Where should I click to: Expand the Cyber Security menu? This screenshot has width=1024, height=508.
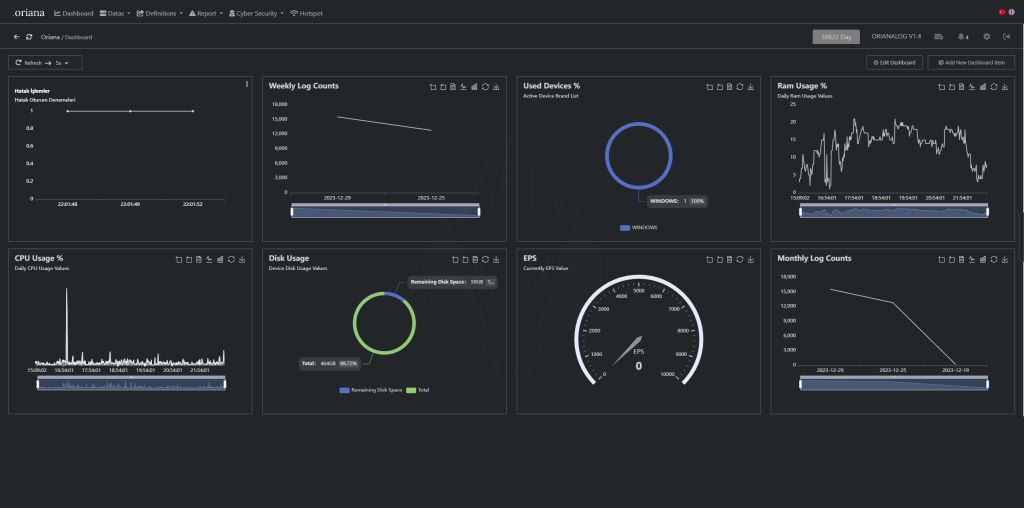click(255, 13)
